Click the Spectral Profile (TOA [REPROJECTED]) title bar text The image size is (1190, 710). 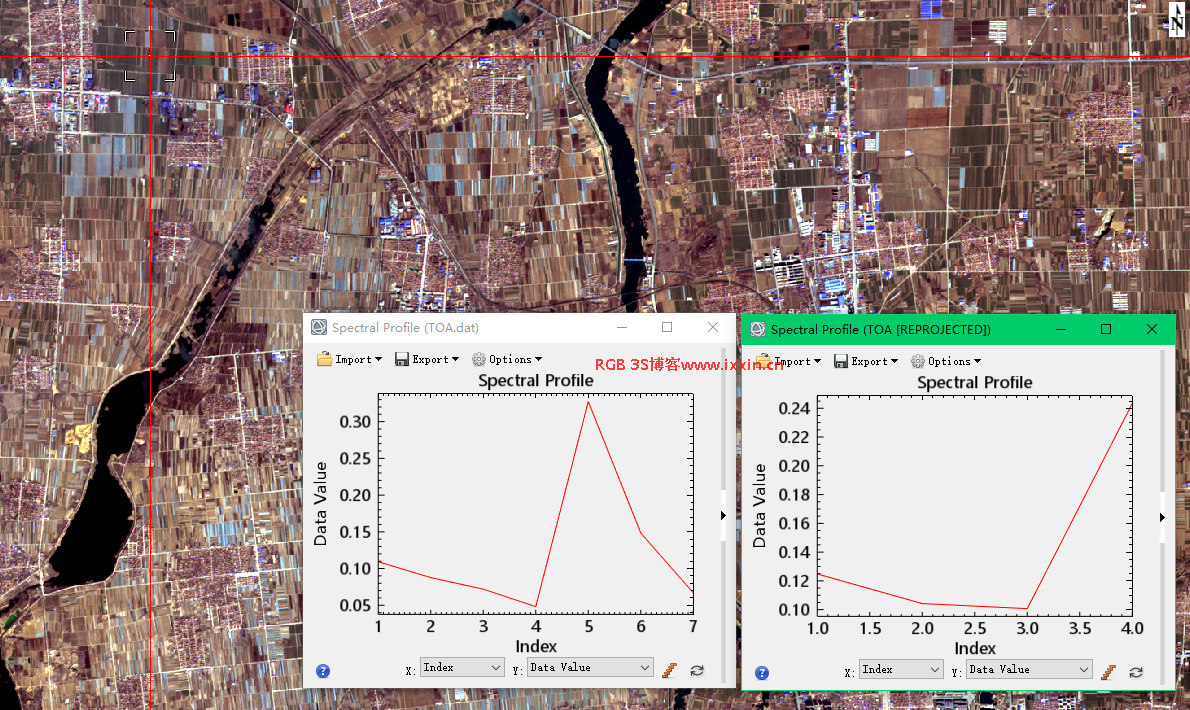point(880,329)
